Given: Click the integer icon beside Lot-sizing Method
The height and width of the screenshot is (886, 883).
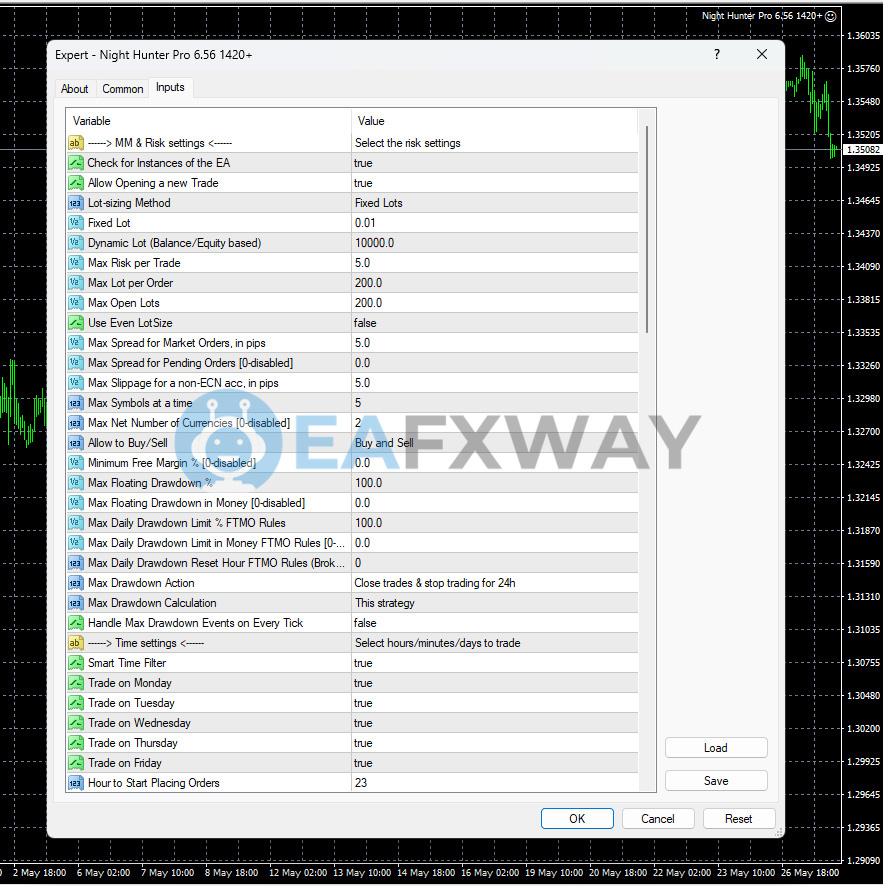Looking at the screenshot, I should pyautogui.click(x=75, y=203).
